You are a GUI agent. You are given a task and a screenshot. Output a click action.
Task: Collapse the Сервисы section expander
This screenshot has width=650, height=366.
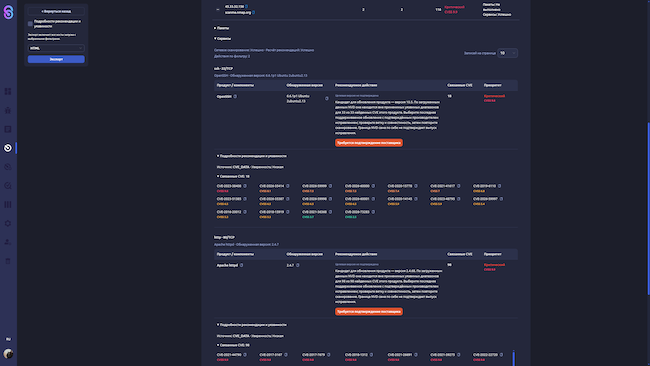pyautogui.click(x=223, y=39)
